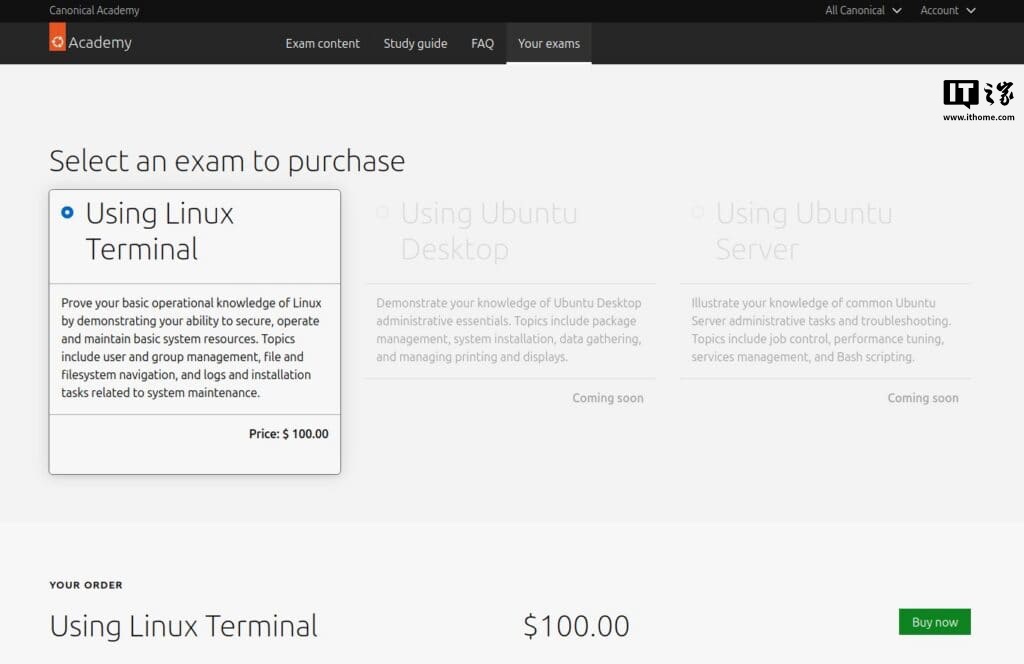
Task: Switch to the Your exams tab
Action: pyautogui.click(x=548, y=44)
